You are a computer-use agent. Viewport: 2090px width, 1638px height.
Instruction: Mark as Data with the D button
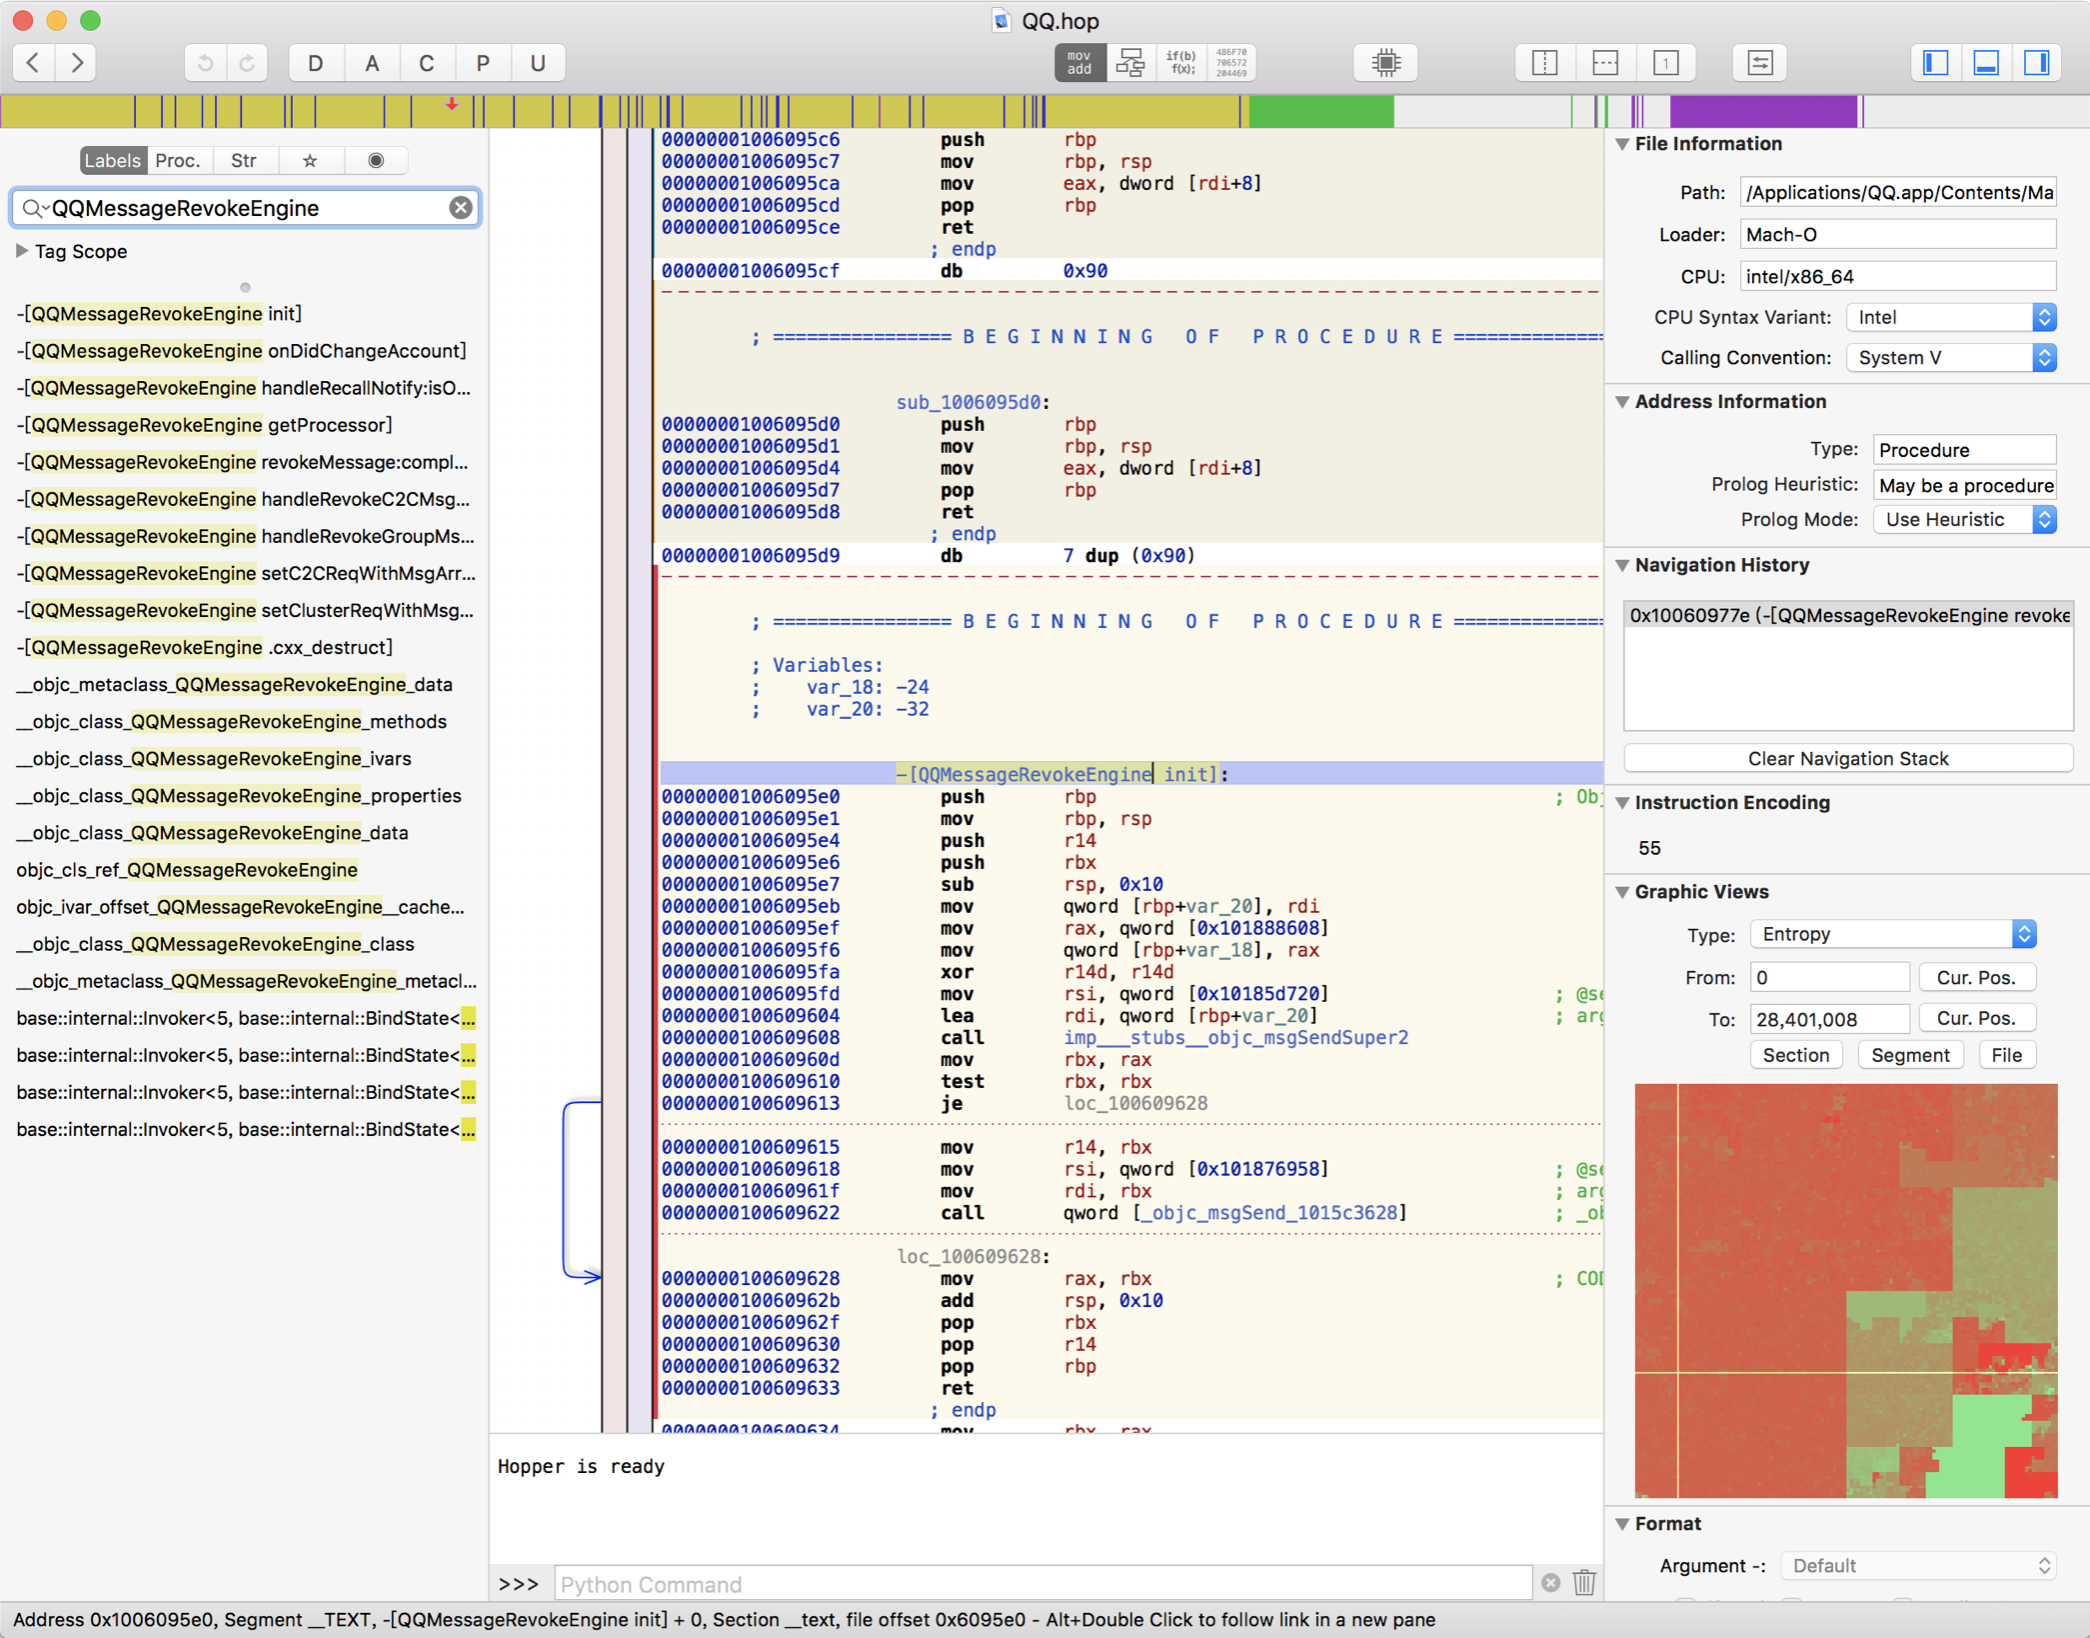[x=315, y=62]
